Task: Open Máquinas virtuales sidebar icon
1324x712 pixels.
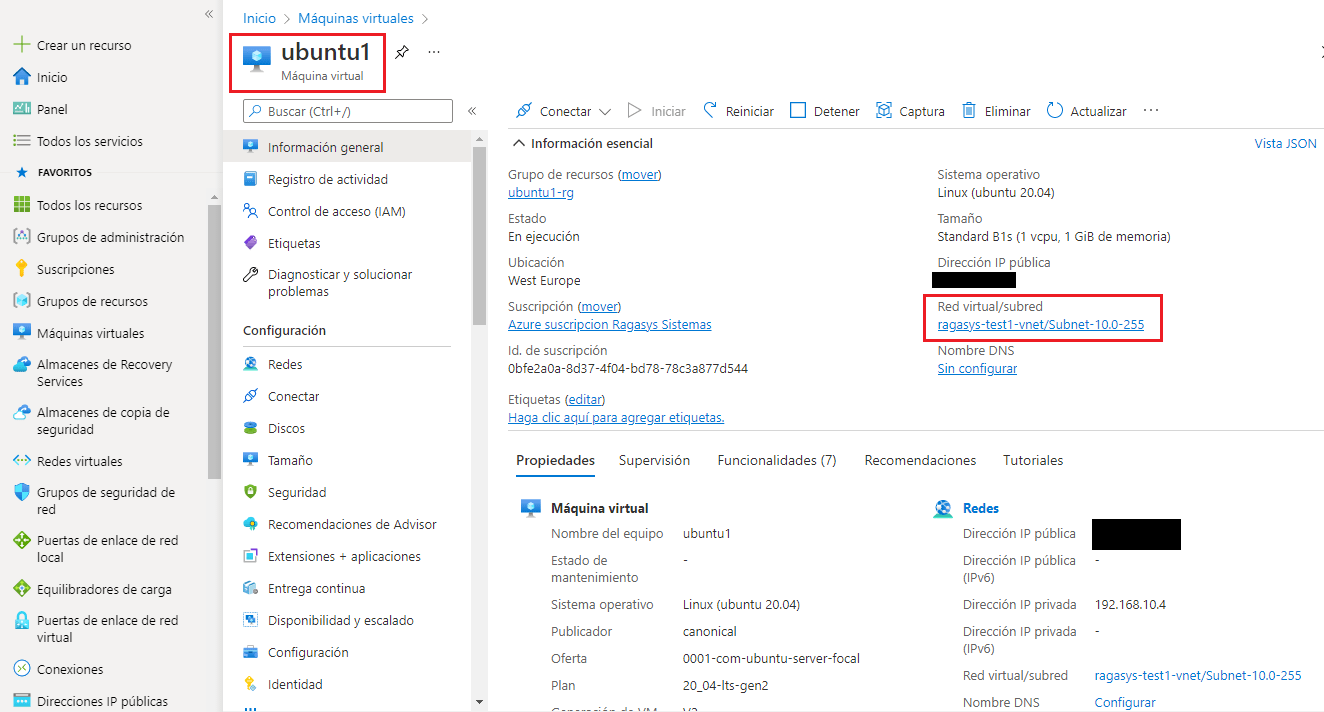Action: click(21, 333)
